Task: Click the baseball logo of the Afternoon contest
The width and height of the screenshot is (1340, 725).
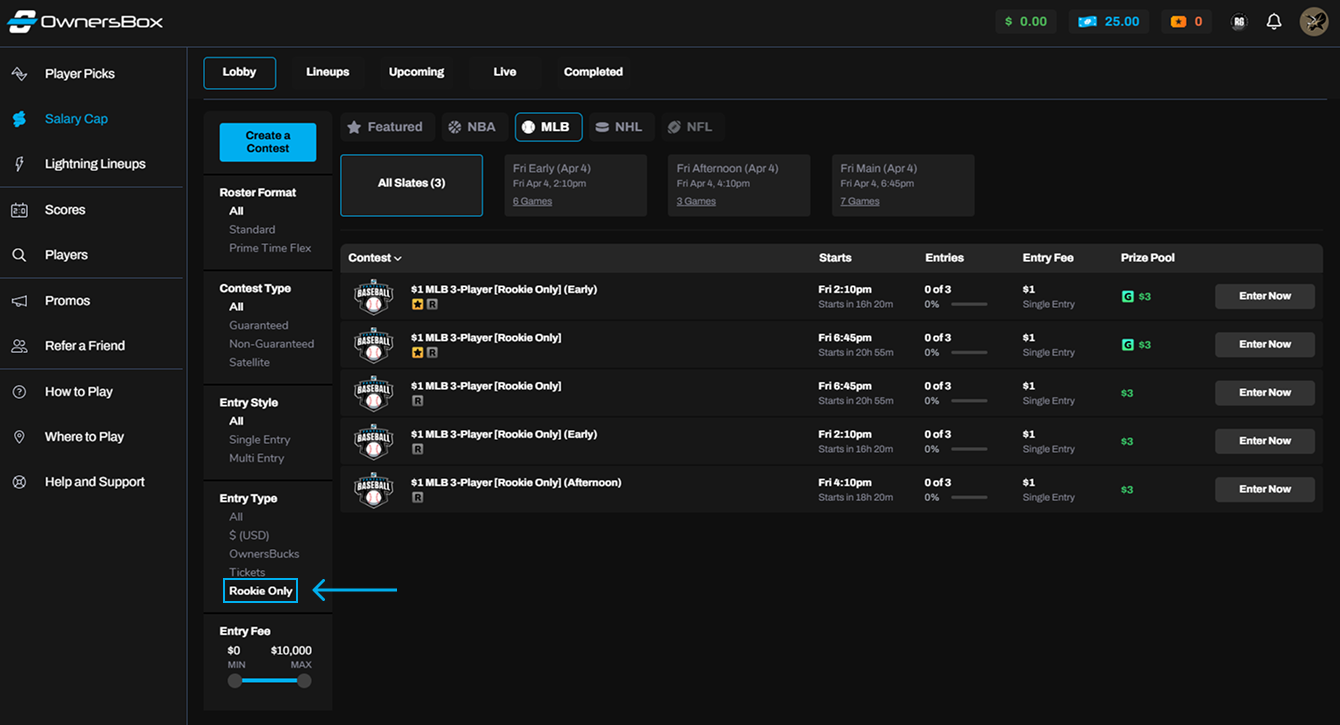Action: 373,490
